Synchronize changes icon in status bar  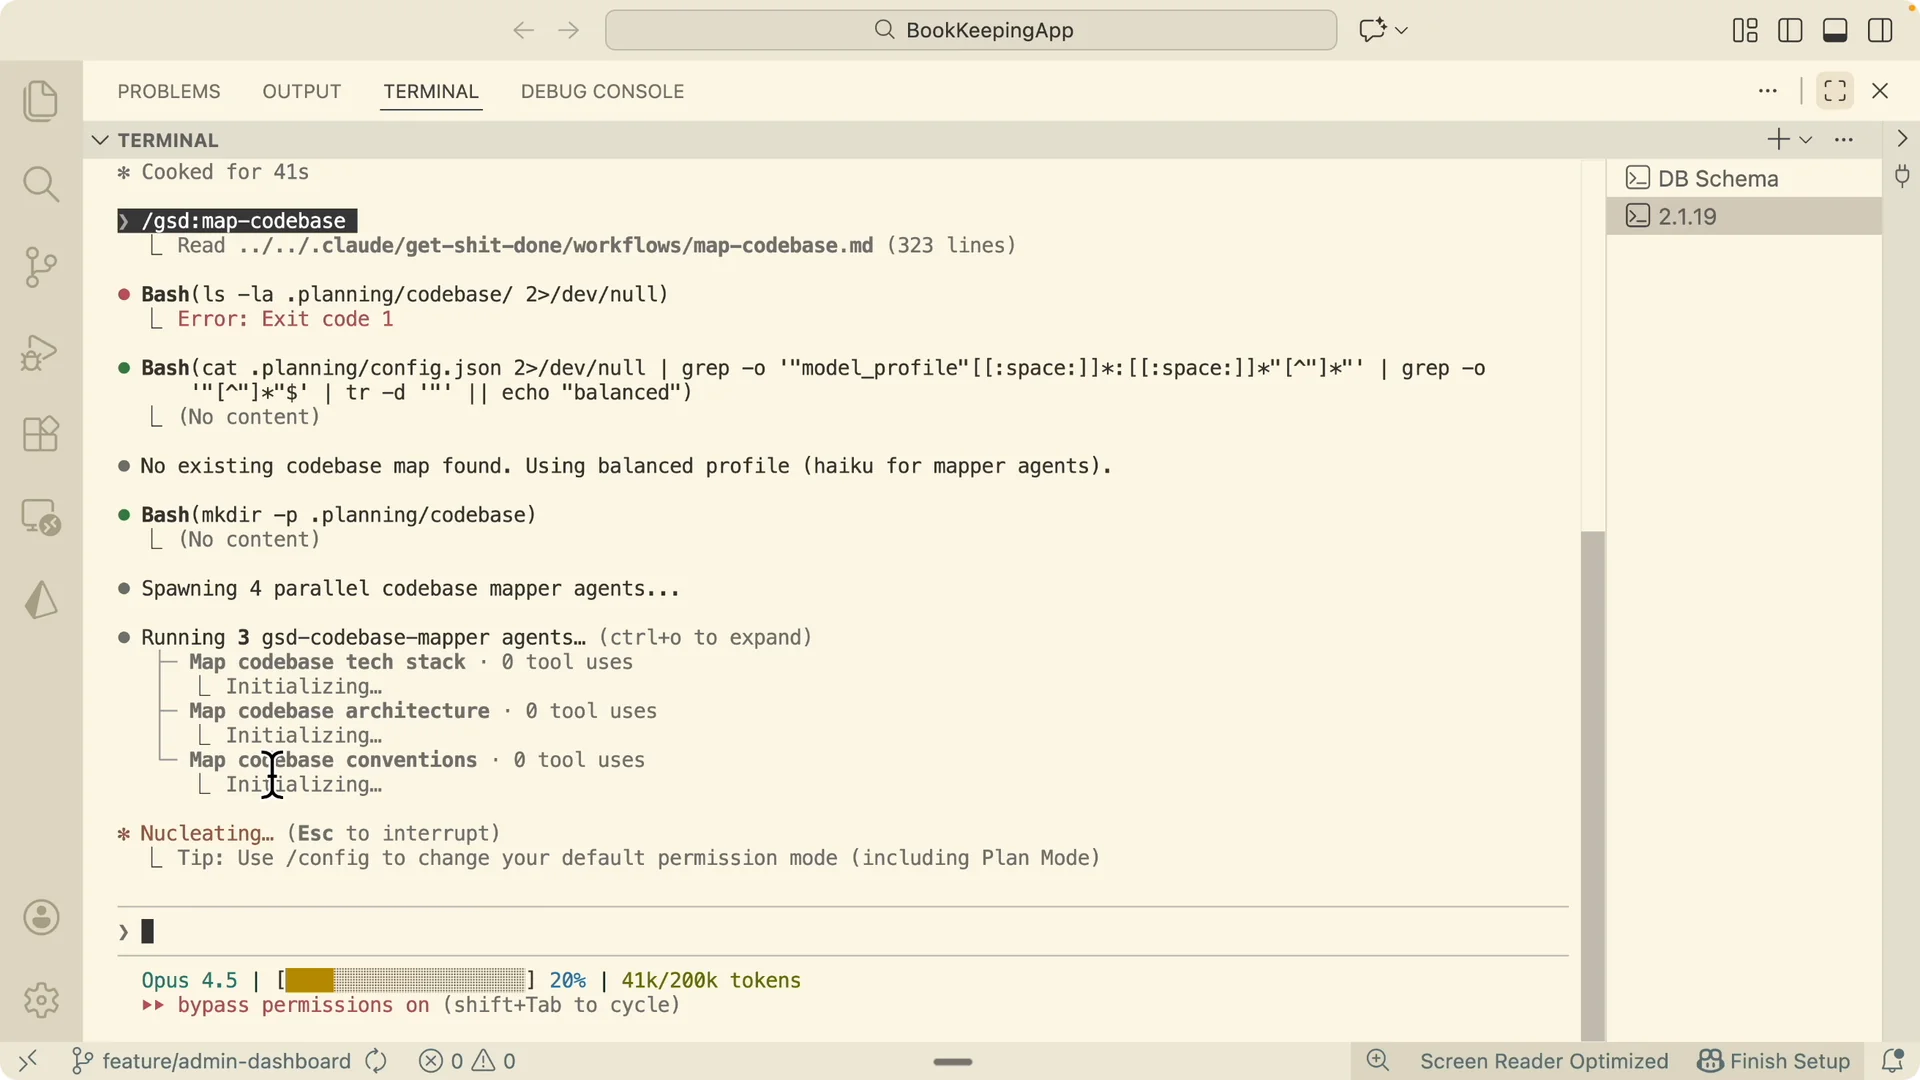pyautogui.click(x=376, y=1061)
